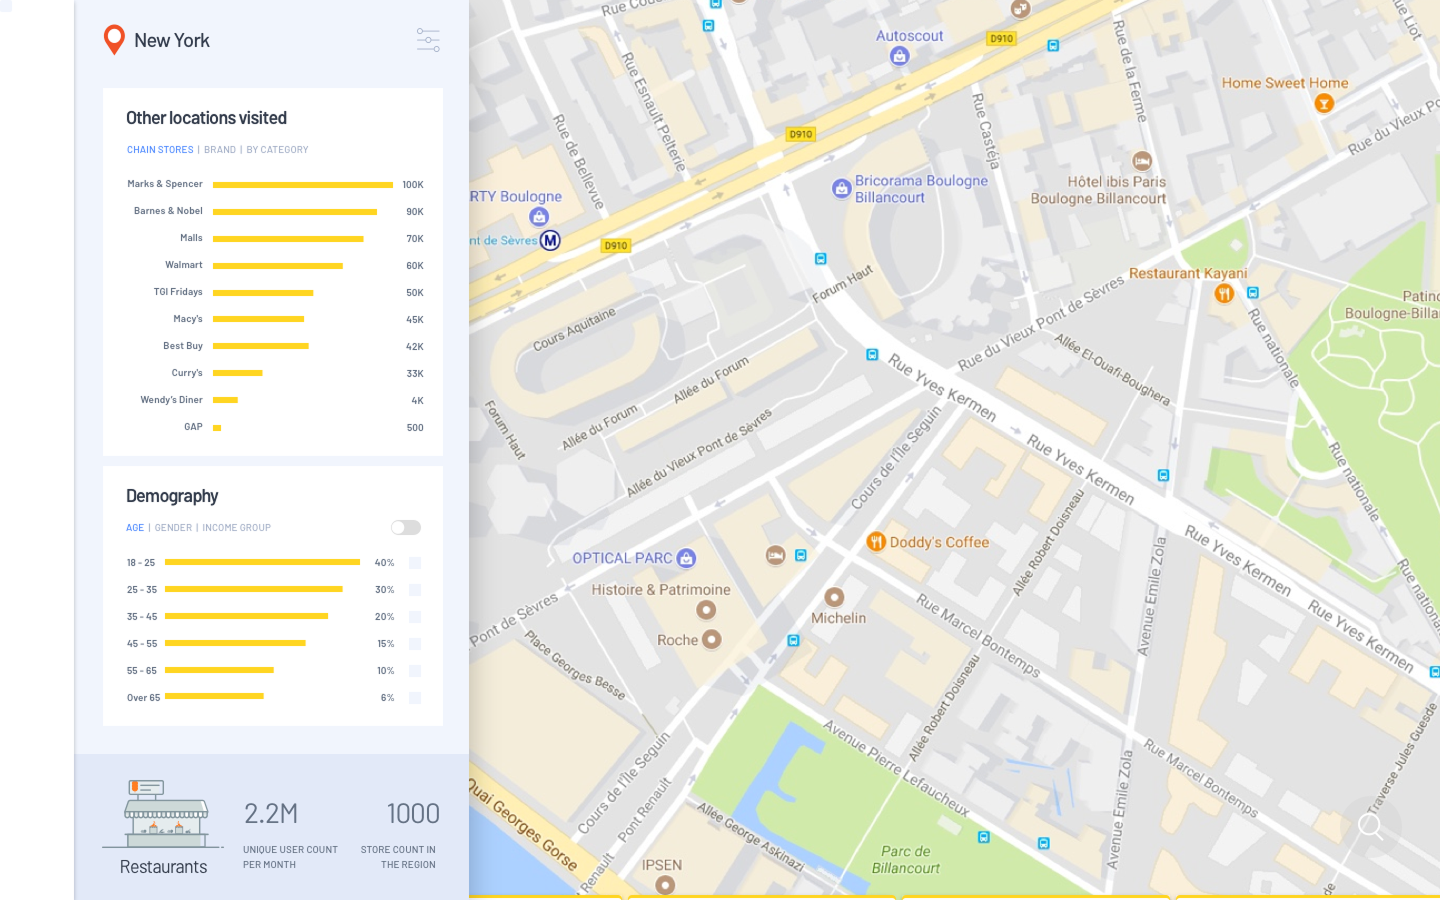Open the map search magnifier icon
This screenshot has height=900, width=1440.
(x=1371, y=826)
